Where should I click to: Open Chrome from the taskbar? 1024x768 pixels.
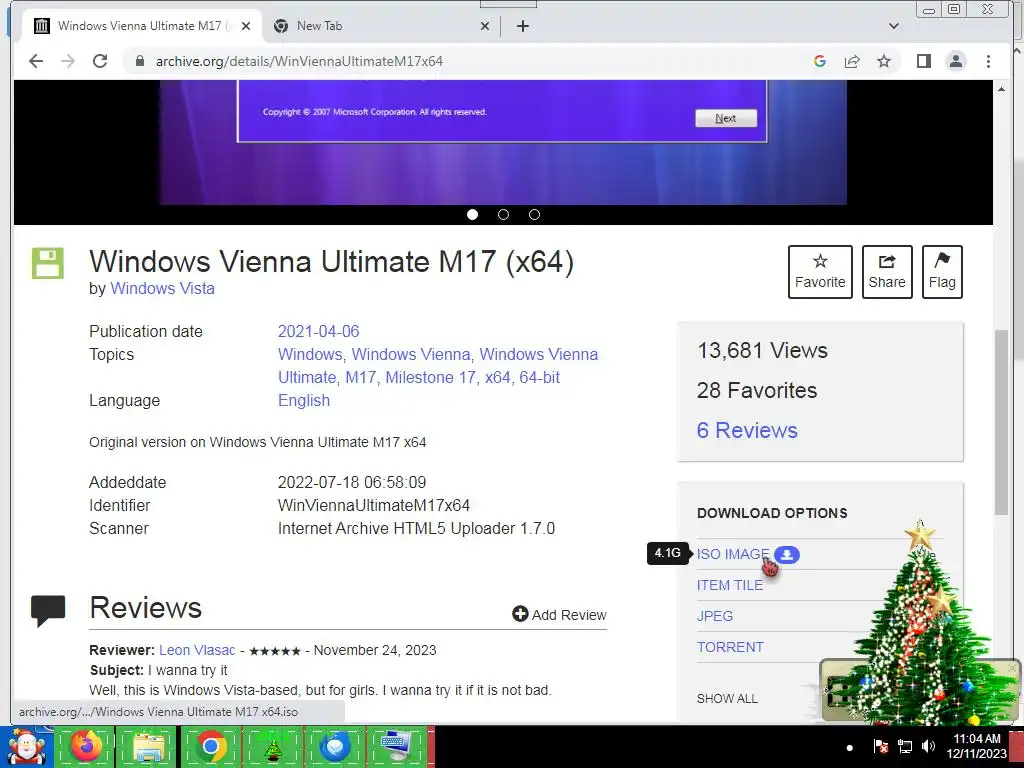pyautogui.click(x=210, y=746)
